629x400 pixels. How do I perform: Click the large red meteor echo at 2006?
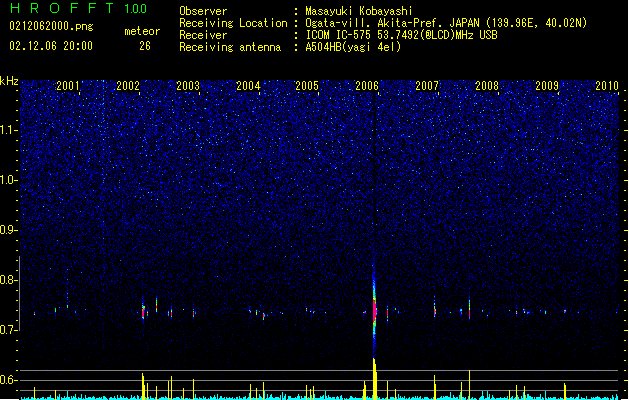tap(375, 311)
